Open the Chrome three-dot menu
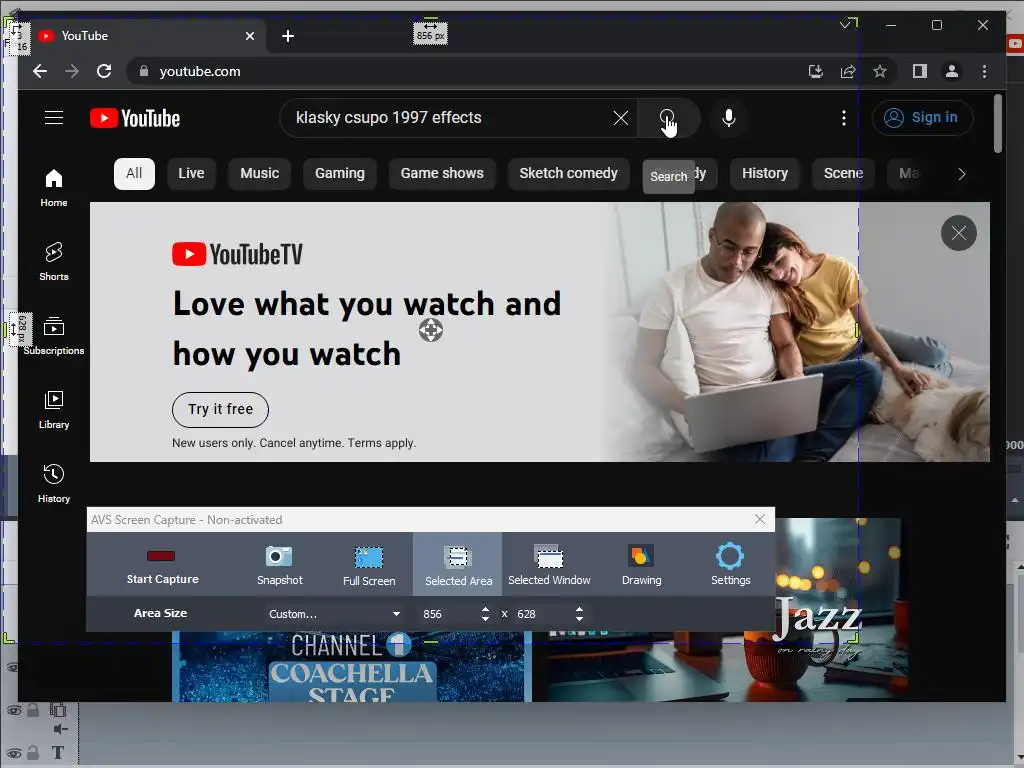Screen dimensions: 1024x768 tap(984, 71)
